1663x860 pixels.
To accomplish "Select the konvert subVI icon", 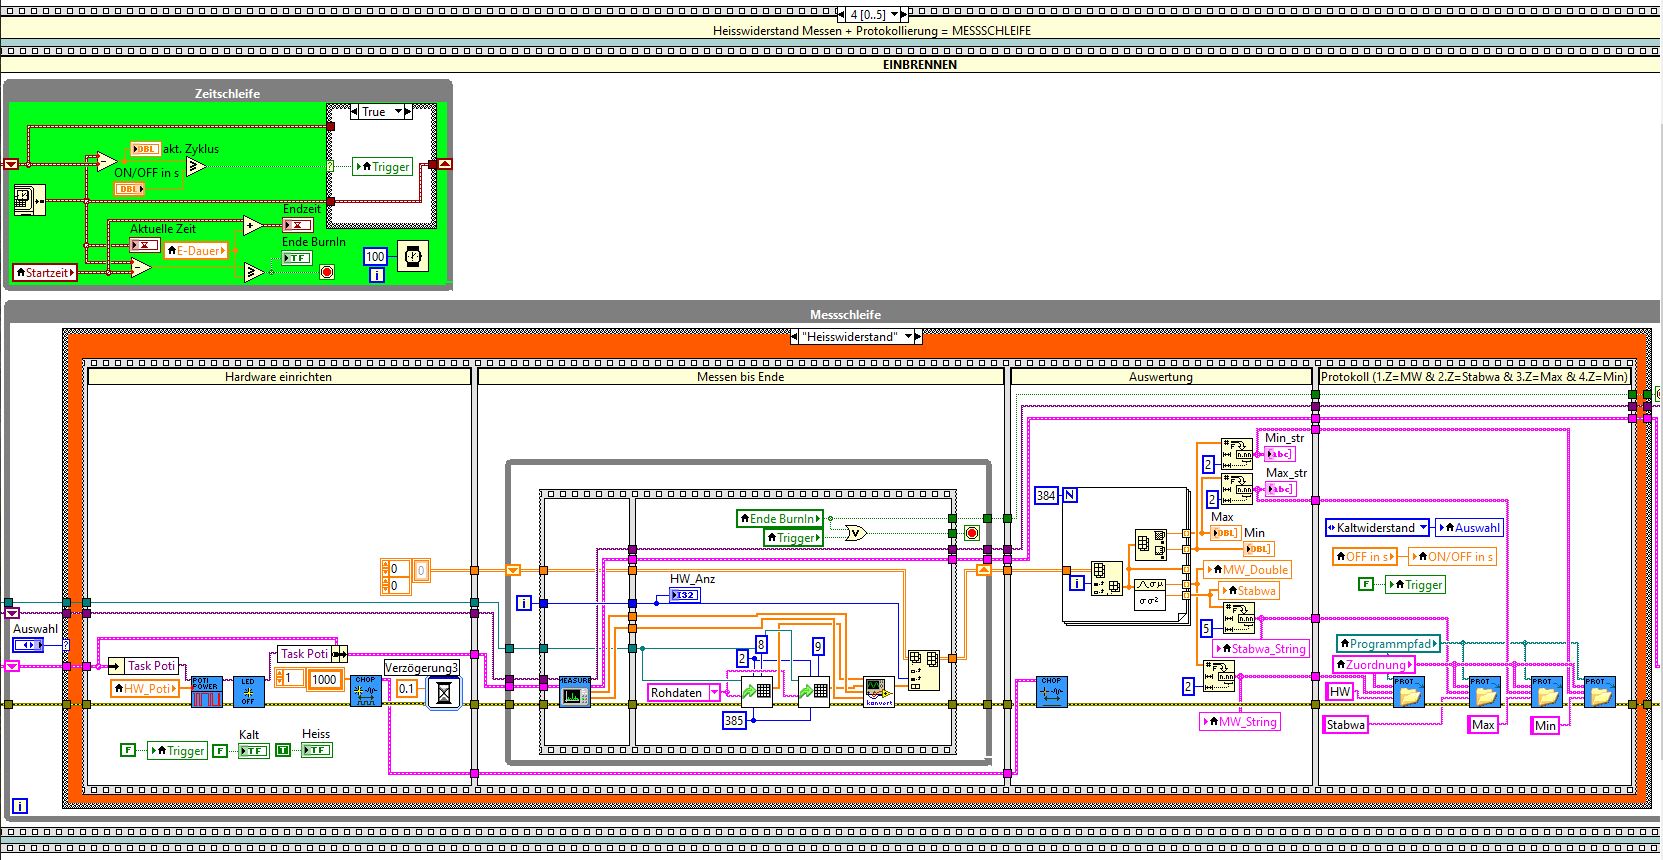I will (x=878, y=692).
